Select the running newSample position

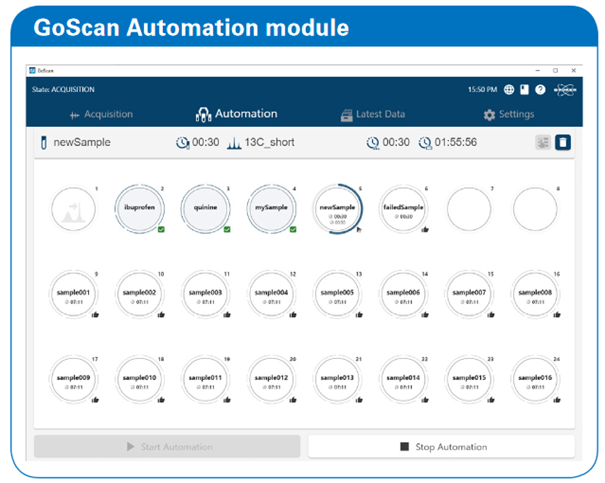(x=337, y=209)
